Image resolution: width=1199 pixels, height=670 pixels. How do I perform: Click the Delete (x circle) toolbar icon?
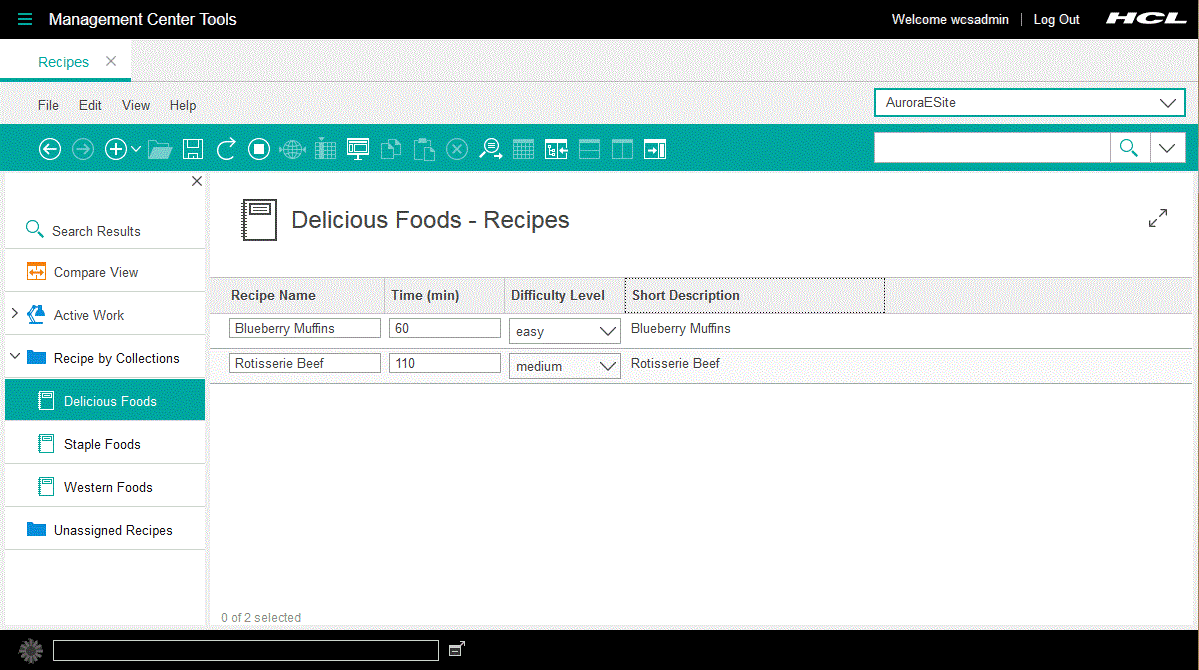pyautogui.click(x=457, y=148)
